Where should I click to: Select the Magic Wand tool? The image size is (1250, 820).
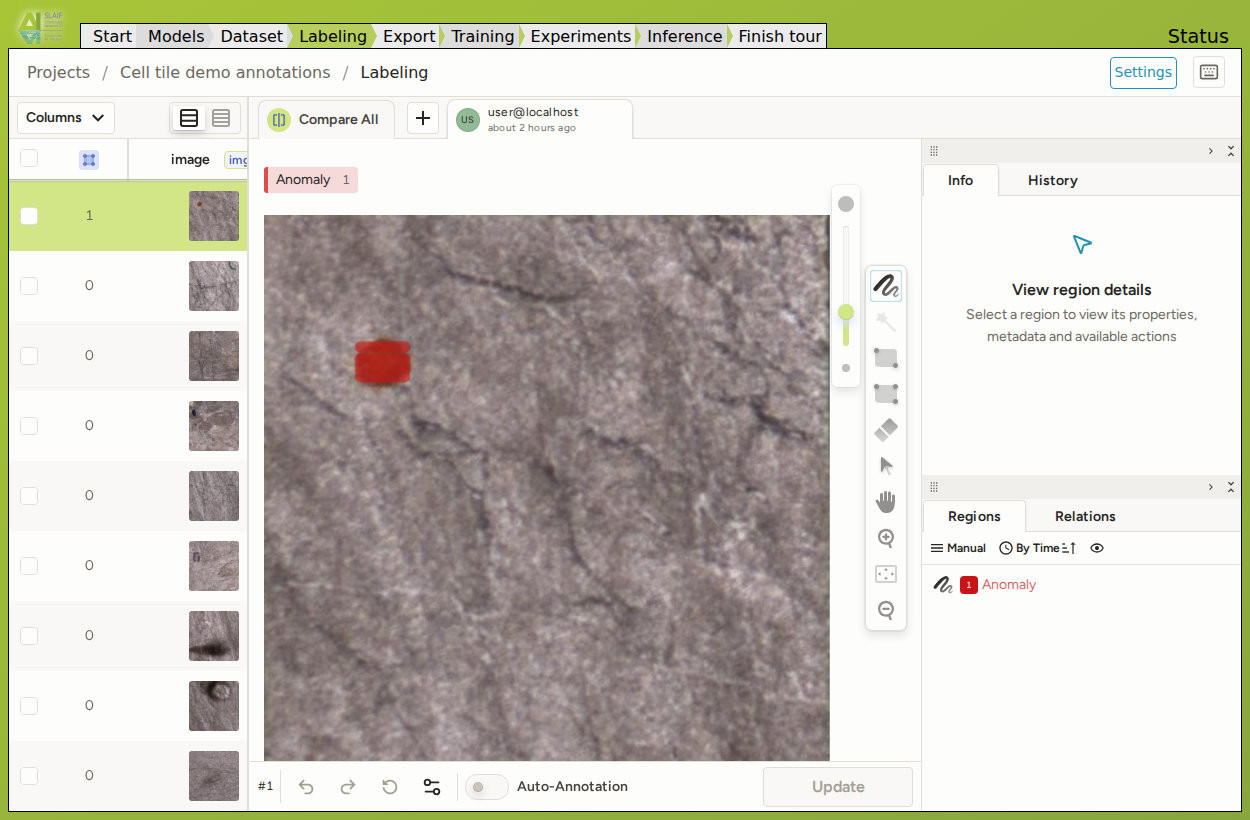886,322
